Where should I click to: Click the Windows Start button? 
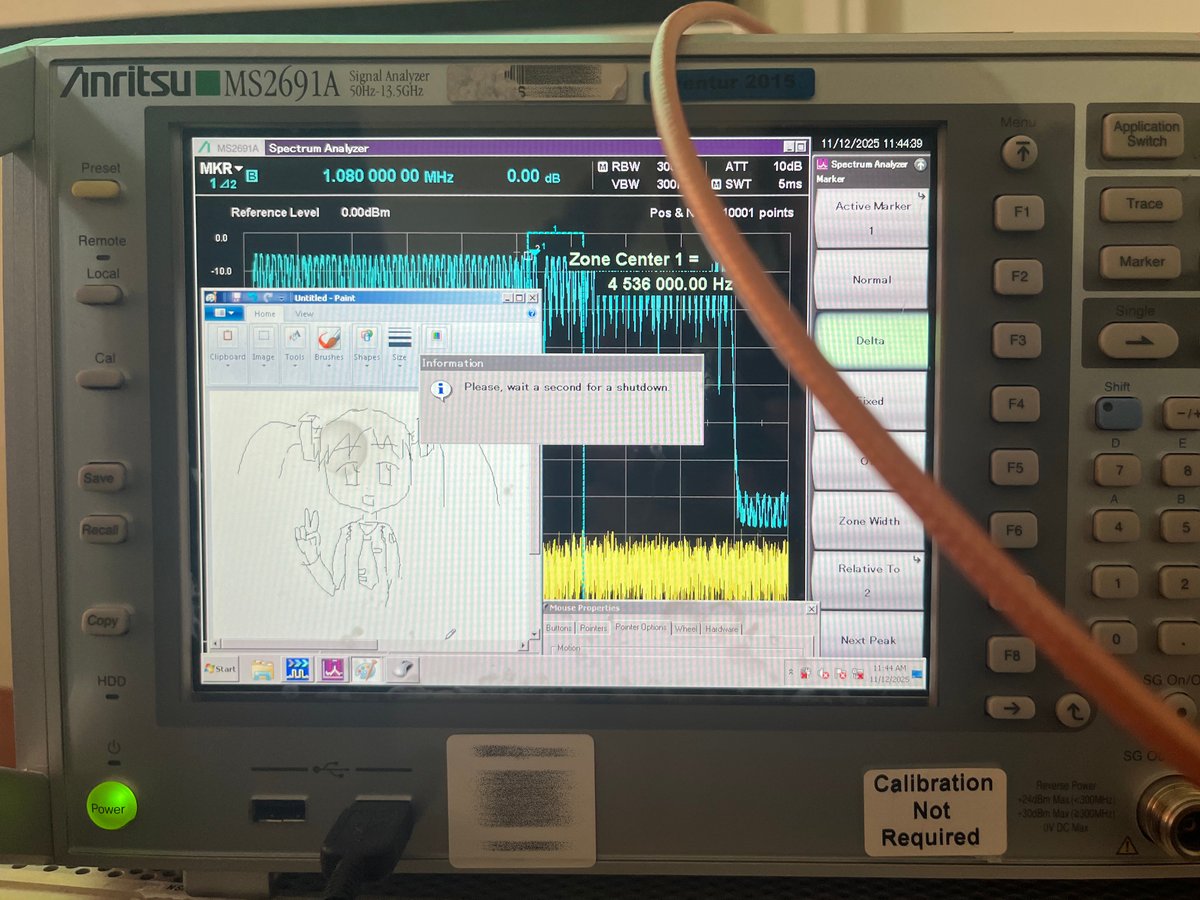pos(220,668)
